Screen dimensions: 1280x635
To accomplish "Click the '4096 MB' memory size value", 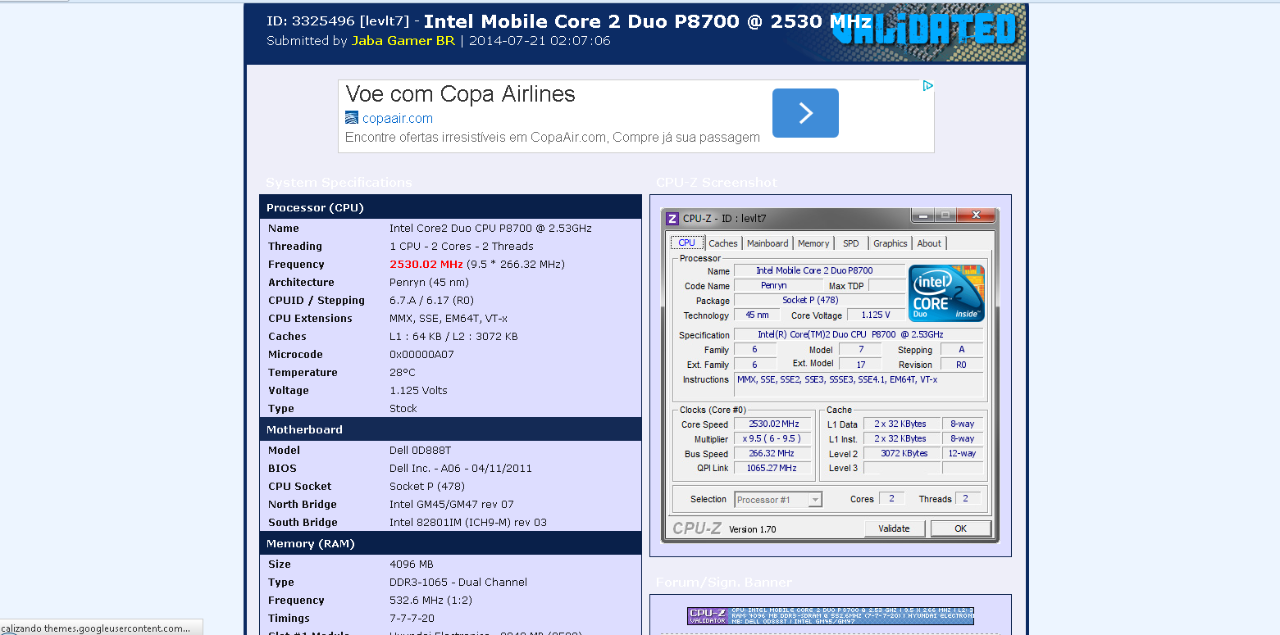I will (x=411, y=564).
